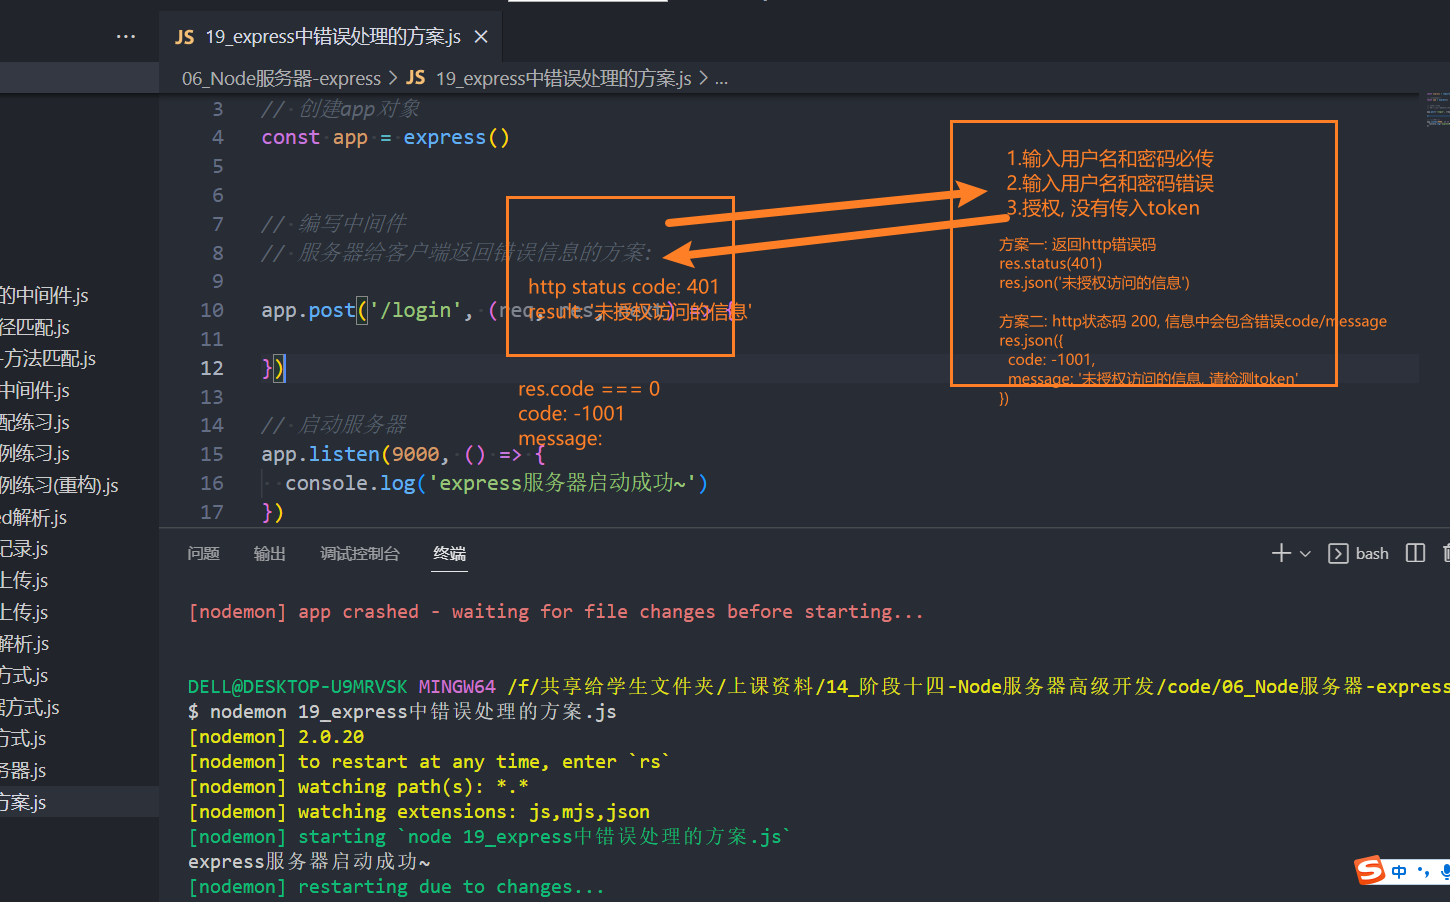Click the Sogou input method logo

pos(1369,871)
